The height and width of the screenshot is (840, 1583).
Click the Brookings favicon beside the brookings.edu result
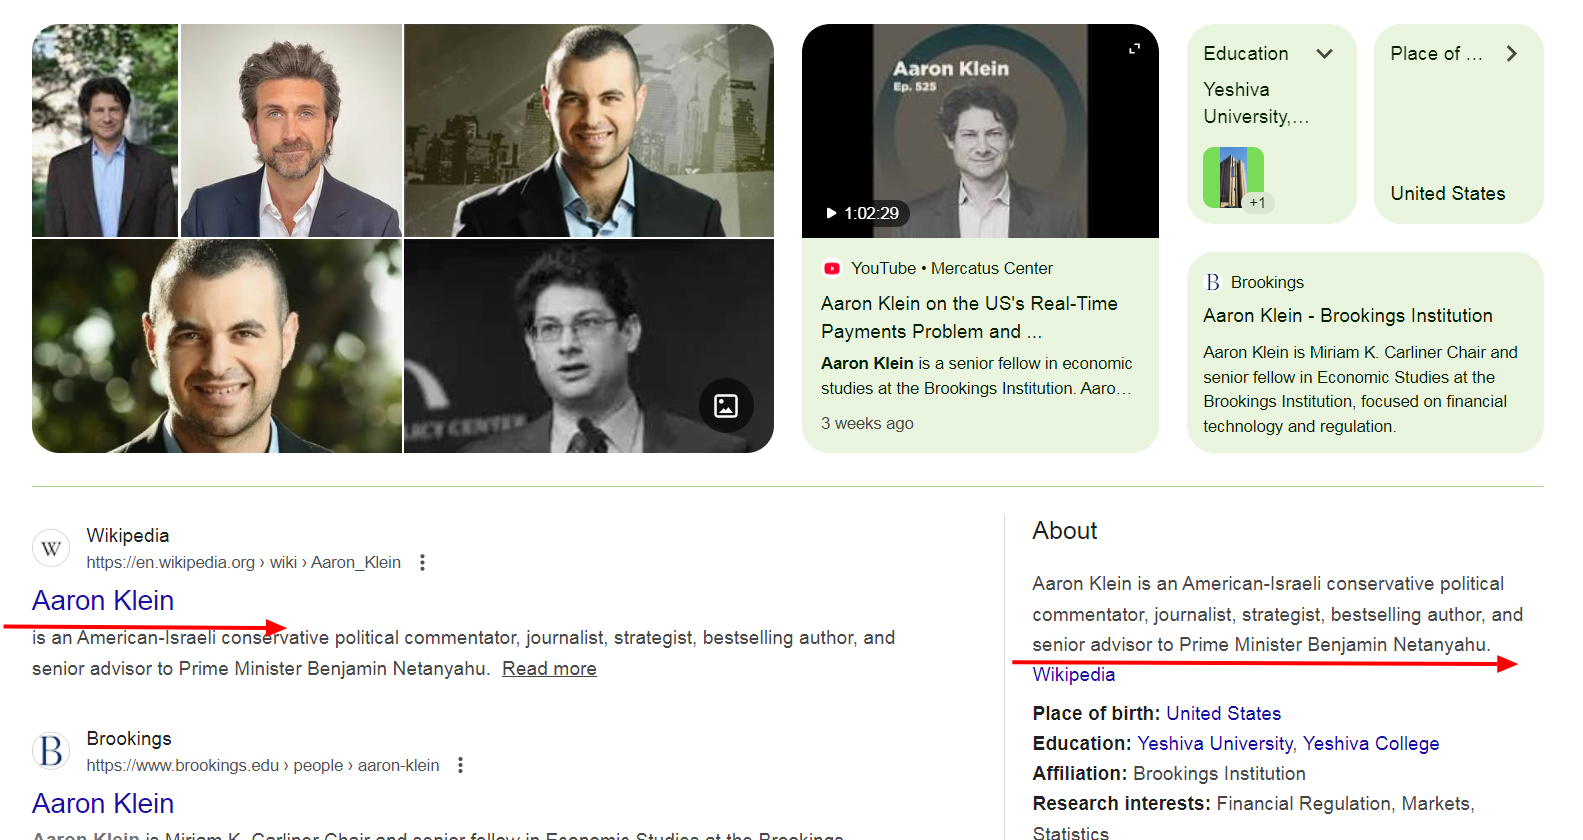[51, 751]
